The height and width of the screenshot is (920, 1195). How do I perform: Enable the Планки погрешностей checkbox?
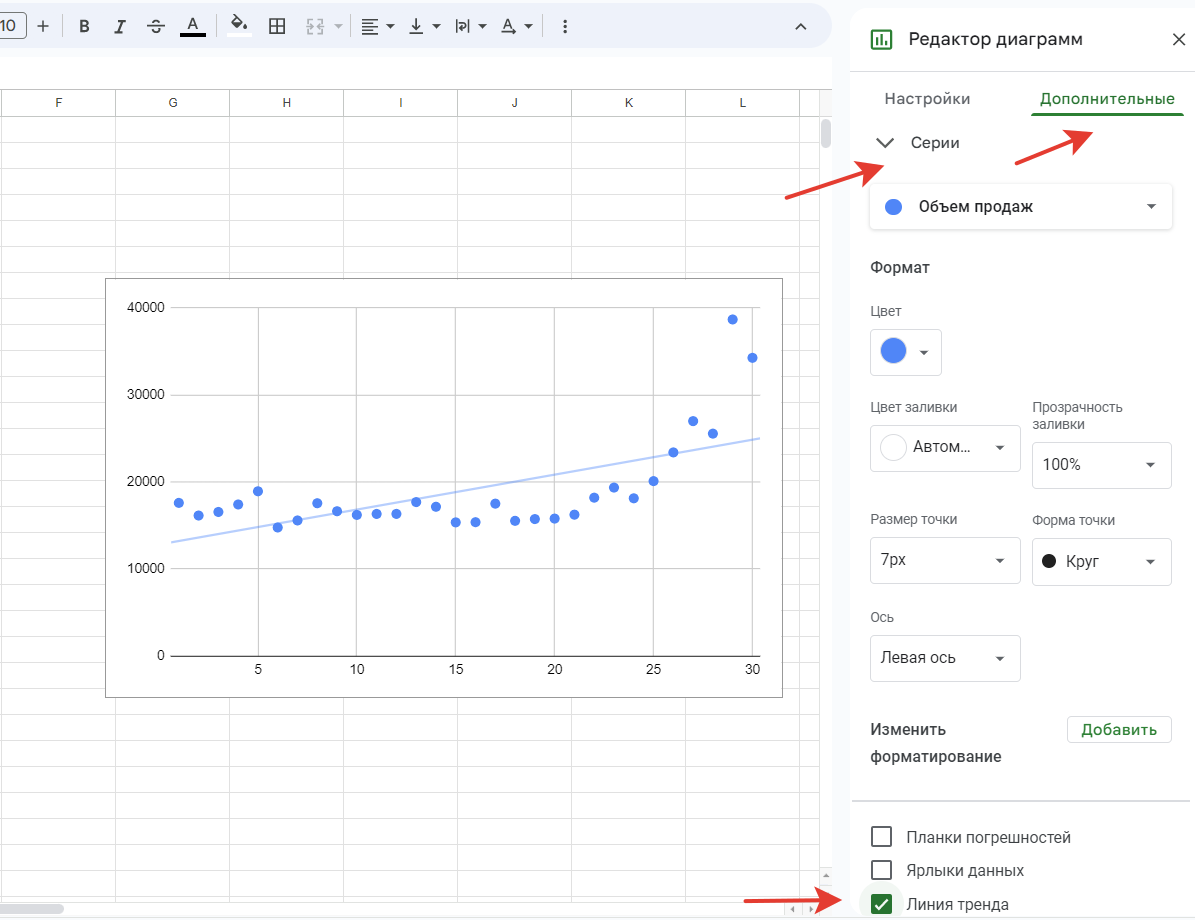[881, 837]
